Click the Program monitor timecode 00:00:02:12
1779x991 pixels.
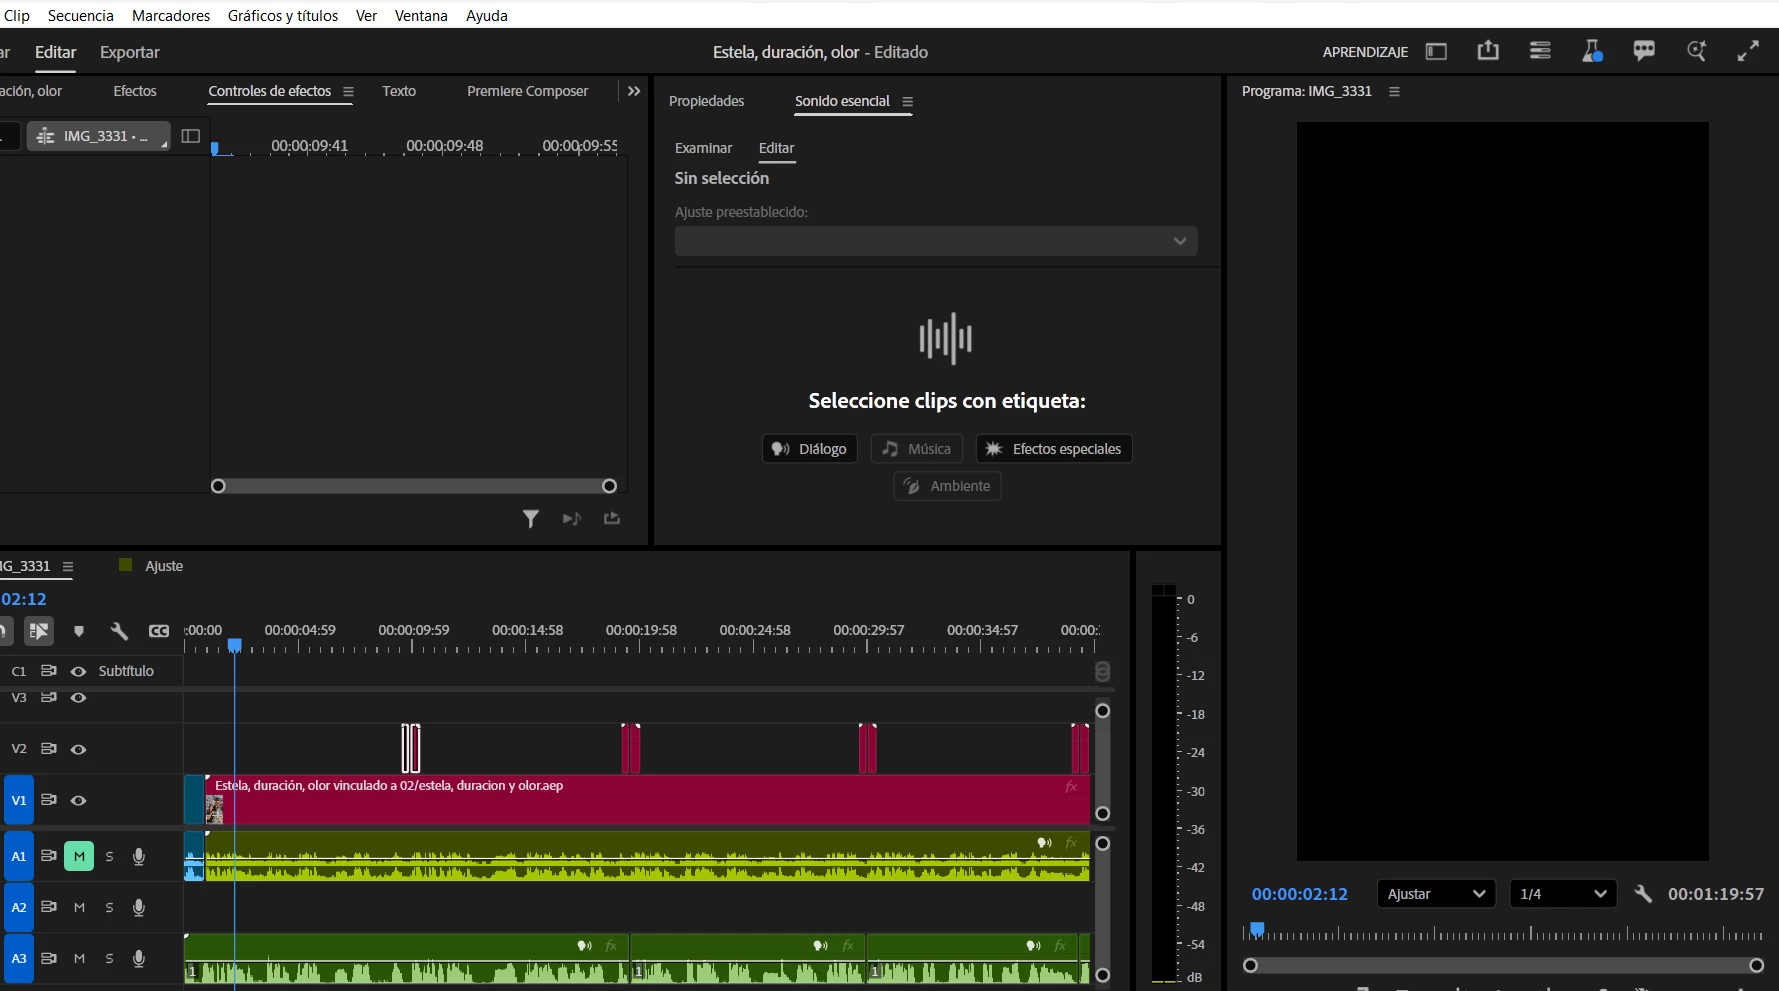click(1300, 894)
